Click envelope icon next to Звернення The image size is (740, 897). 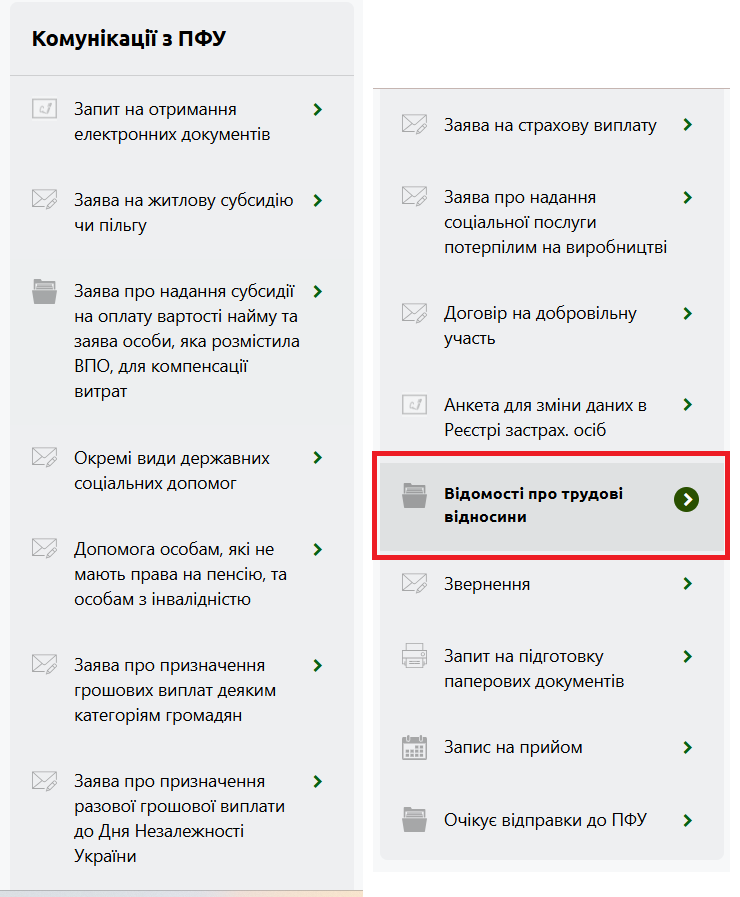414,583
